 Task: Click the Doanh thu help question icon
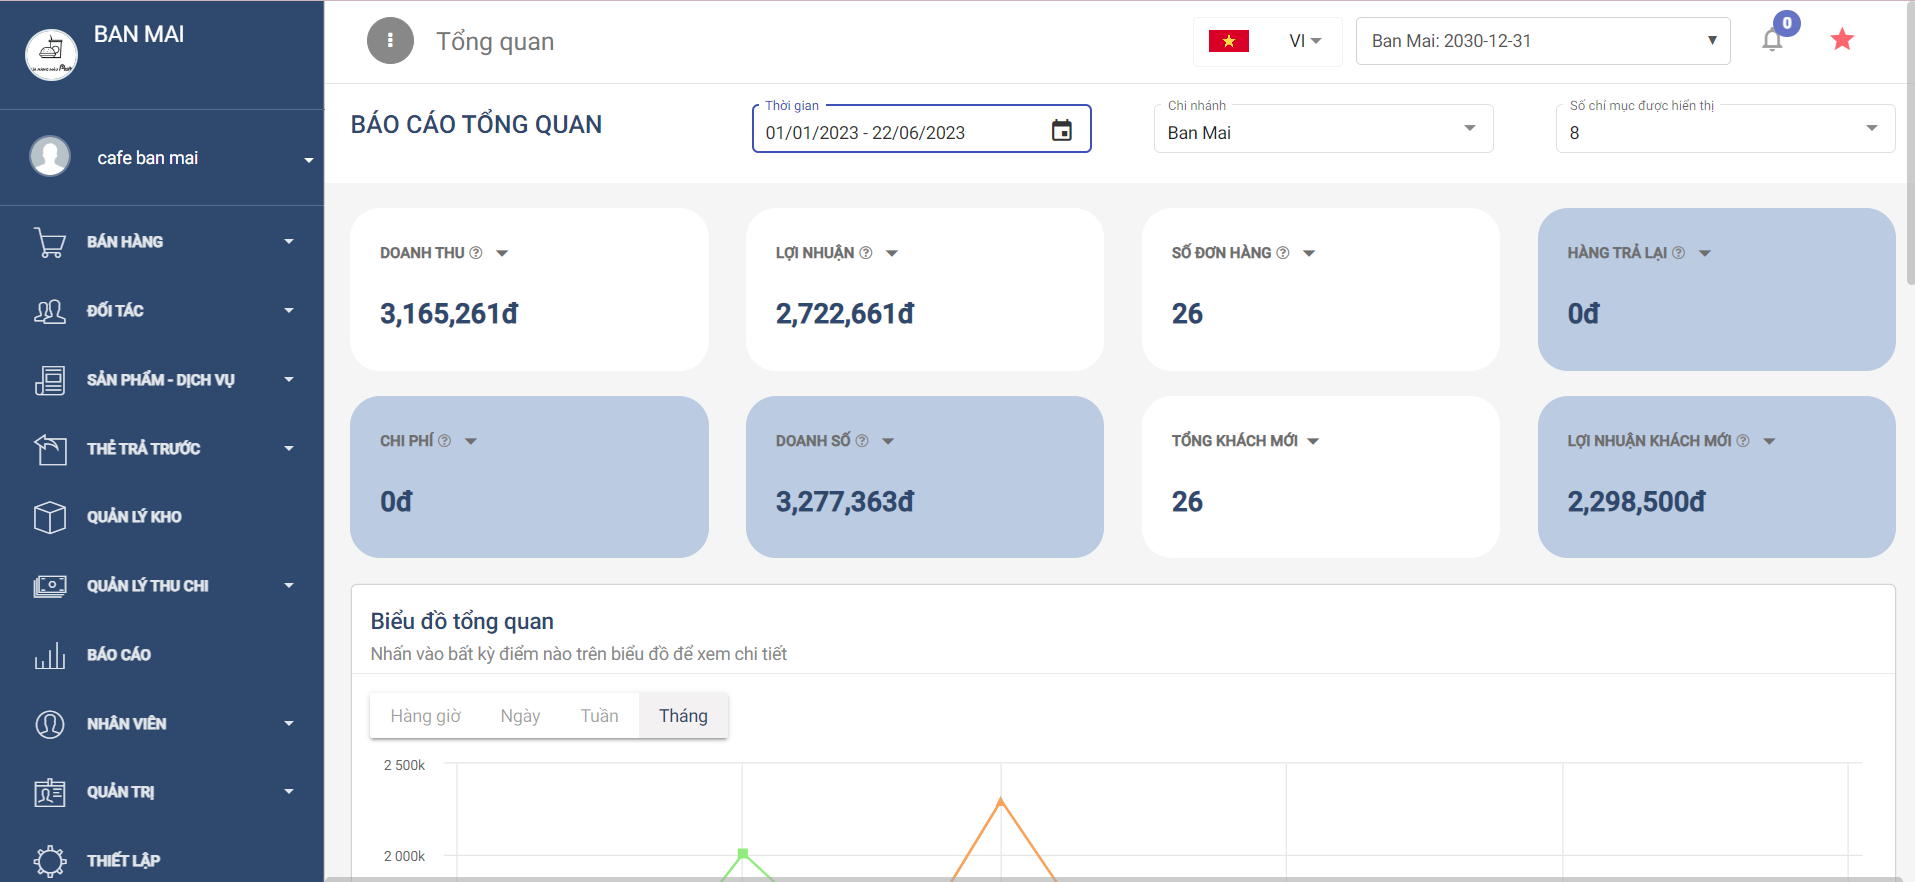[x=476, y=253]
